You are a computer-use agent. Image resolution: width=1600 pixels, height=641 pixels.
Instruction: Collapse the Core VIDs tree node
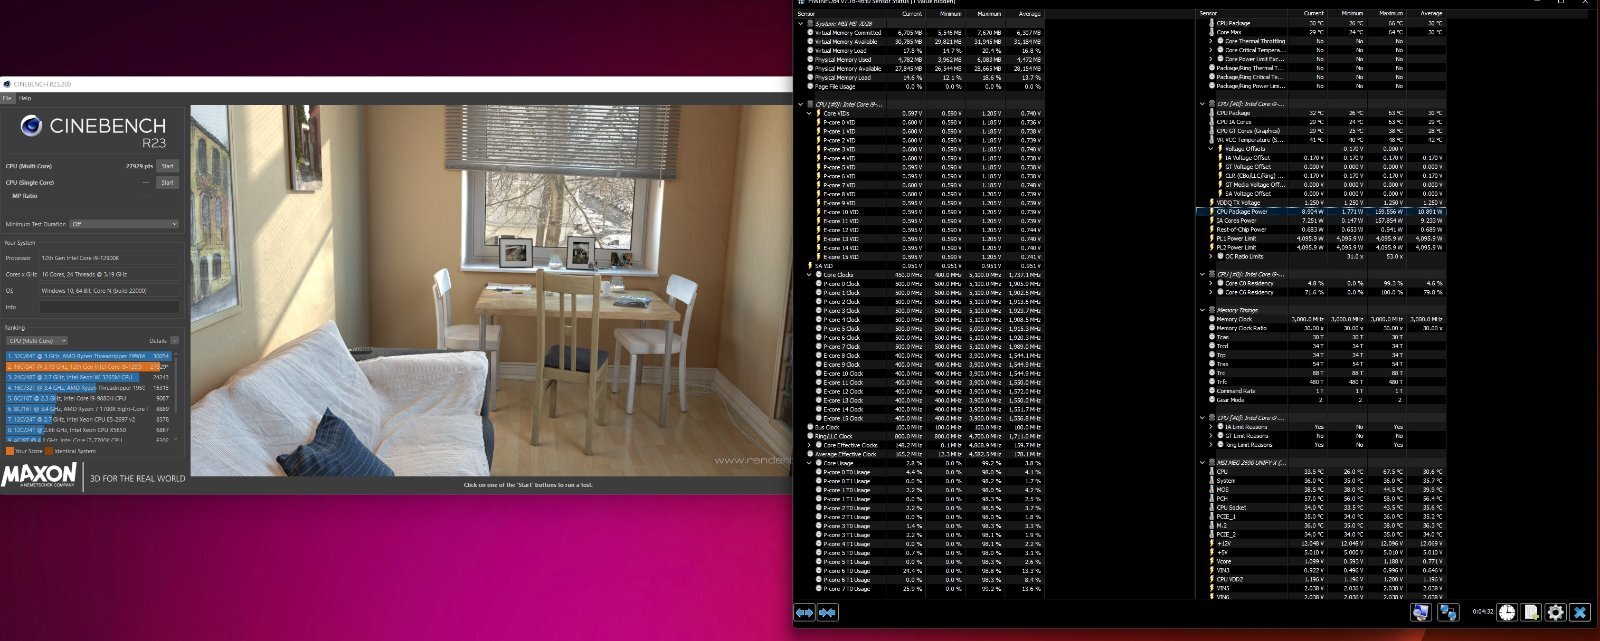tap(810, 113)
